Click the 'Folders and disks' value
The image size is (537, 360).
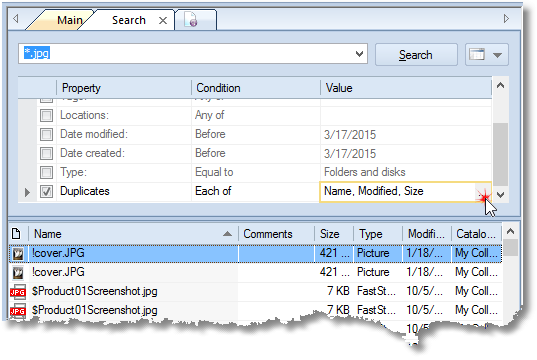tap(364, 172)
